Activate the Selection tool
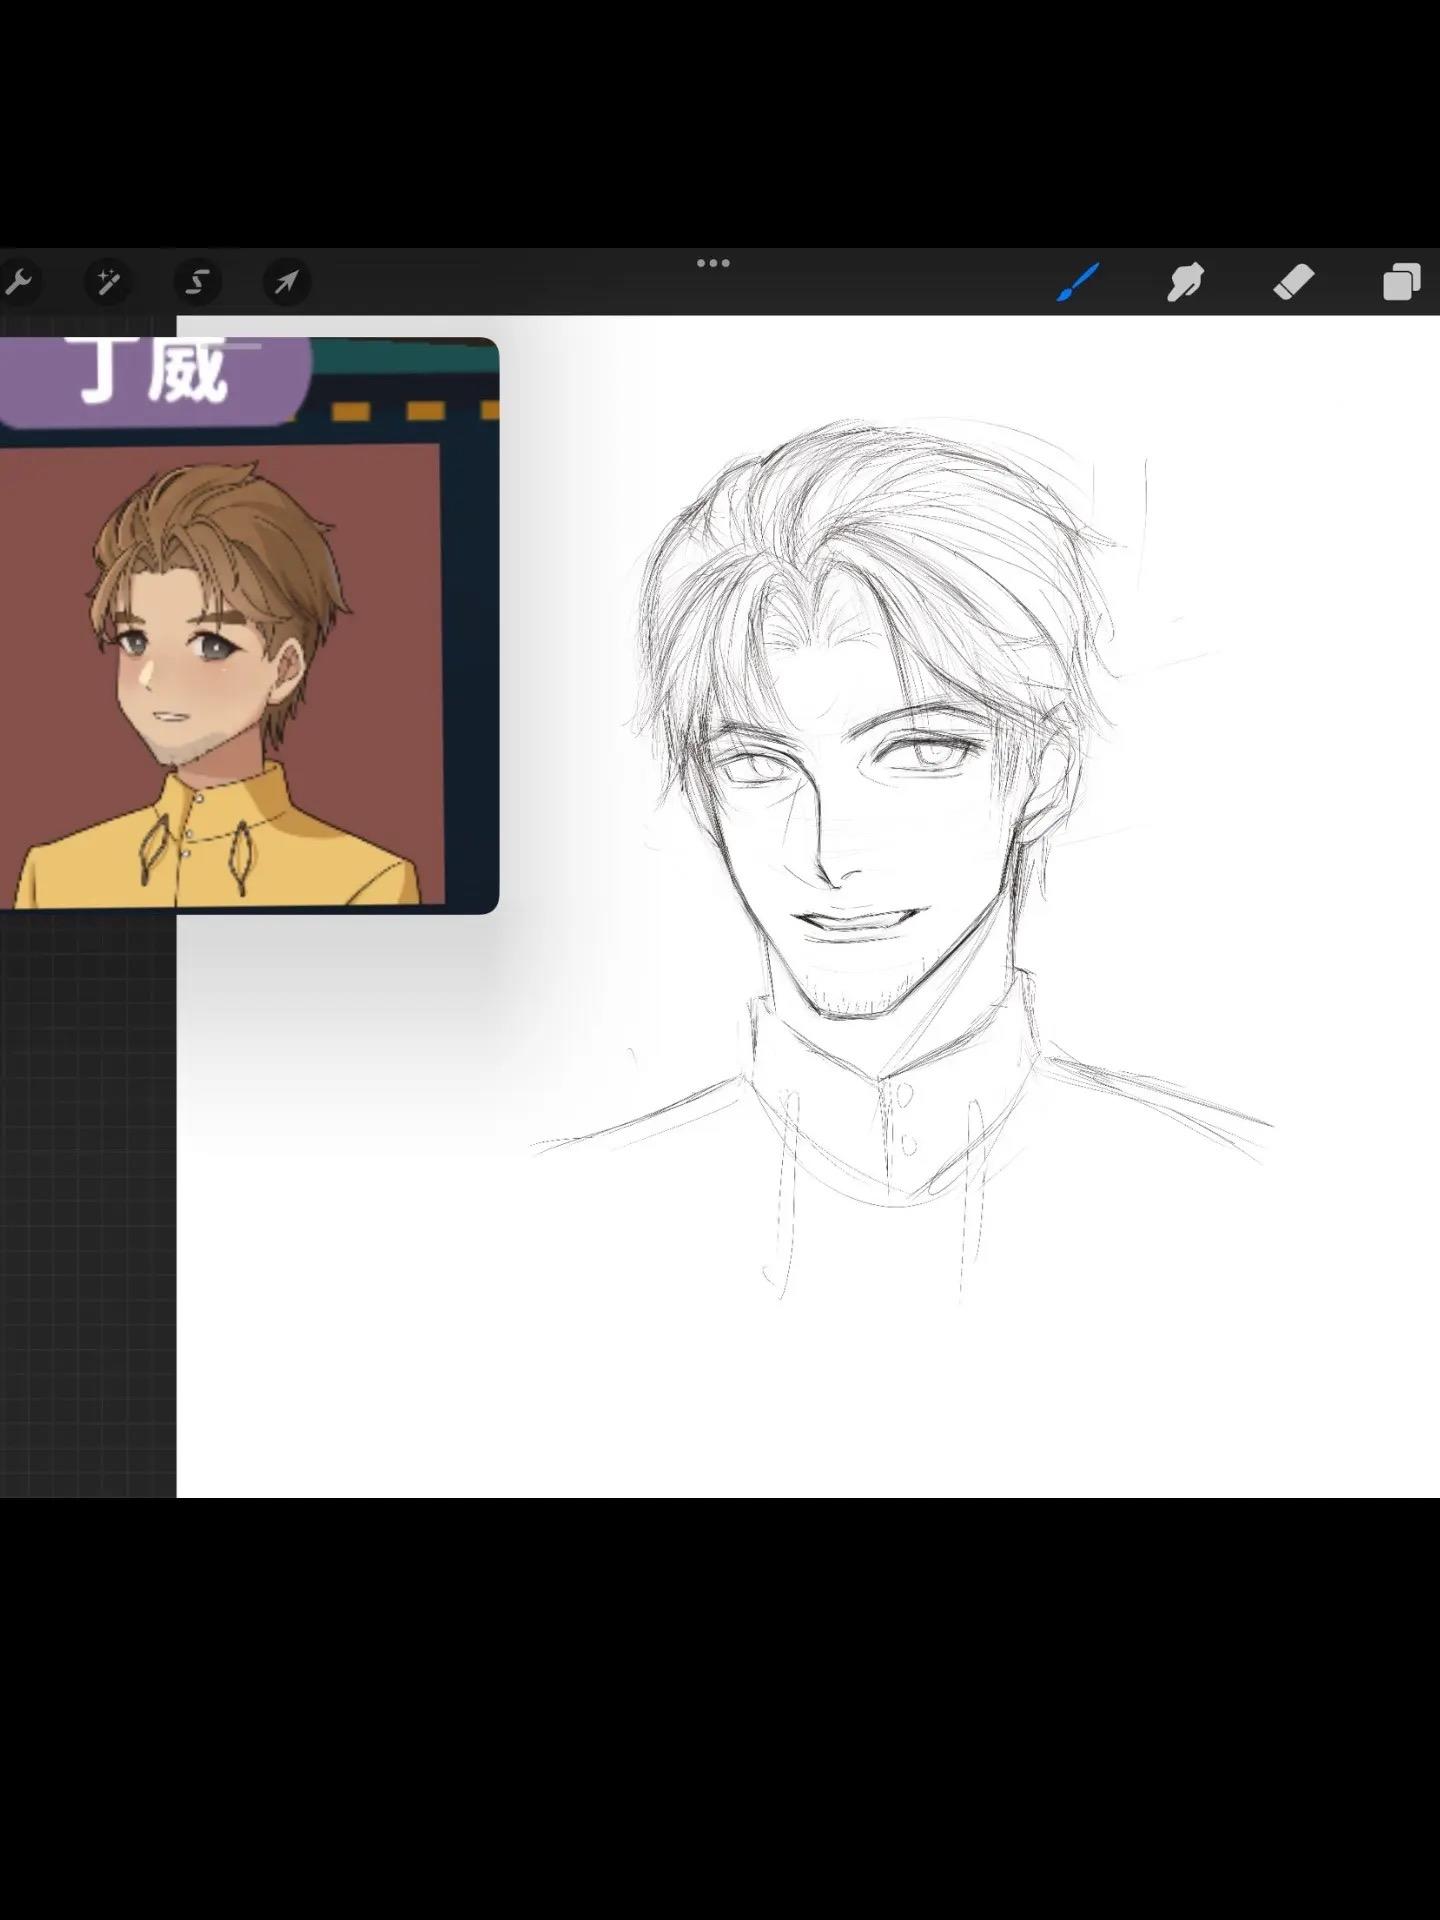This screenshot has width=1440, height=1920. point(197,283)
